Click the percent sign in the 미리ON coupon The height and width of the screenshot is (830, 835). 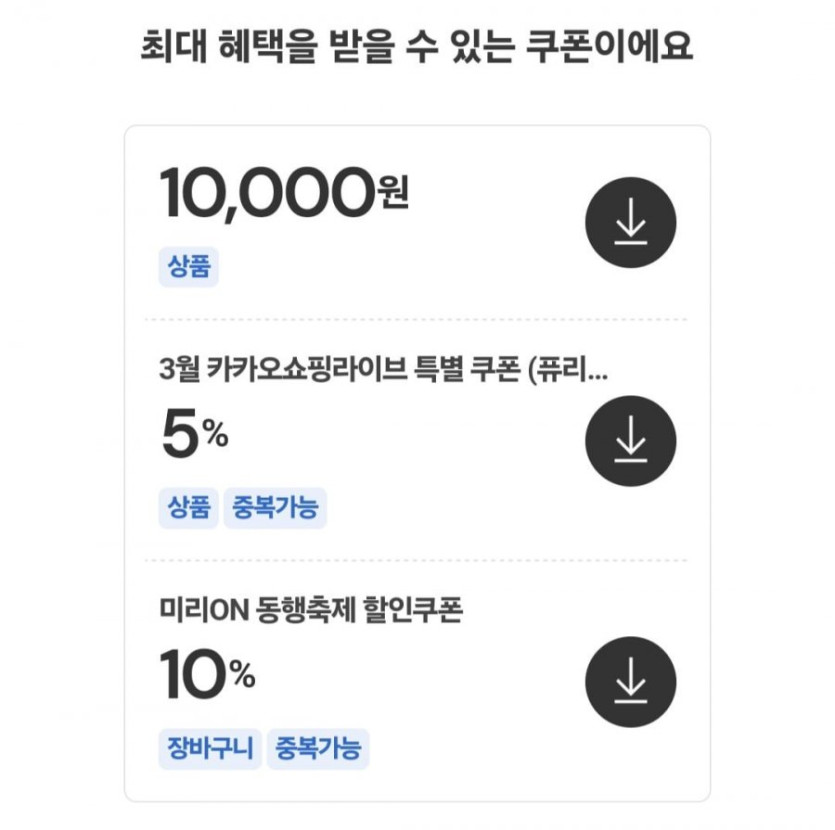241,677
